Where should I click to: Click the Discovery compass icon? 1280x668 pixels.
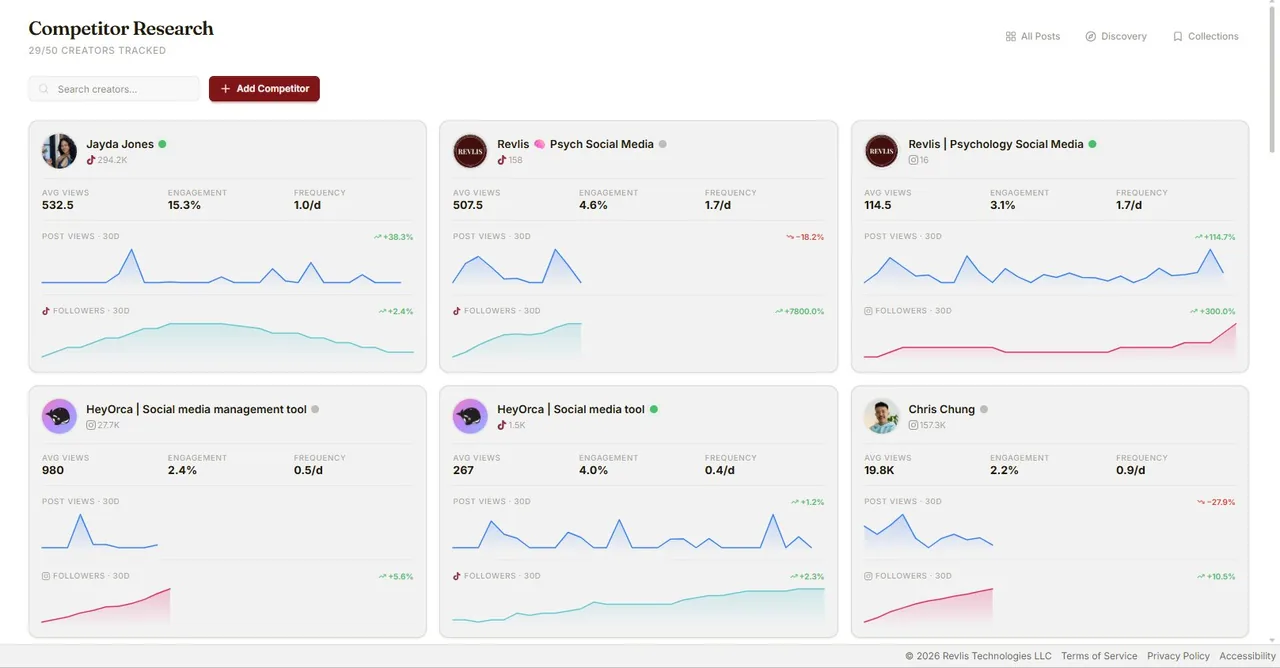1090,36
